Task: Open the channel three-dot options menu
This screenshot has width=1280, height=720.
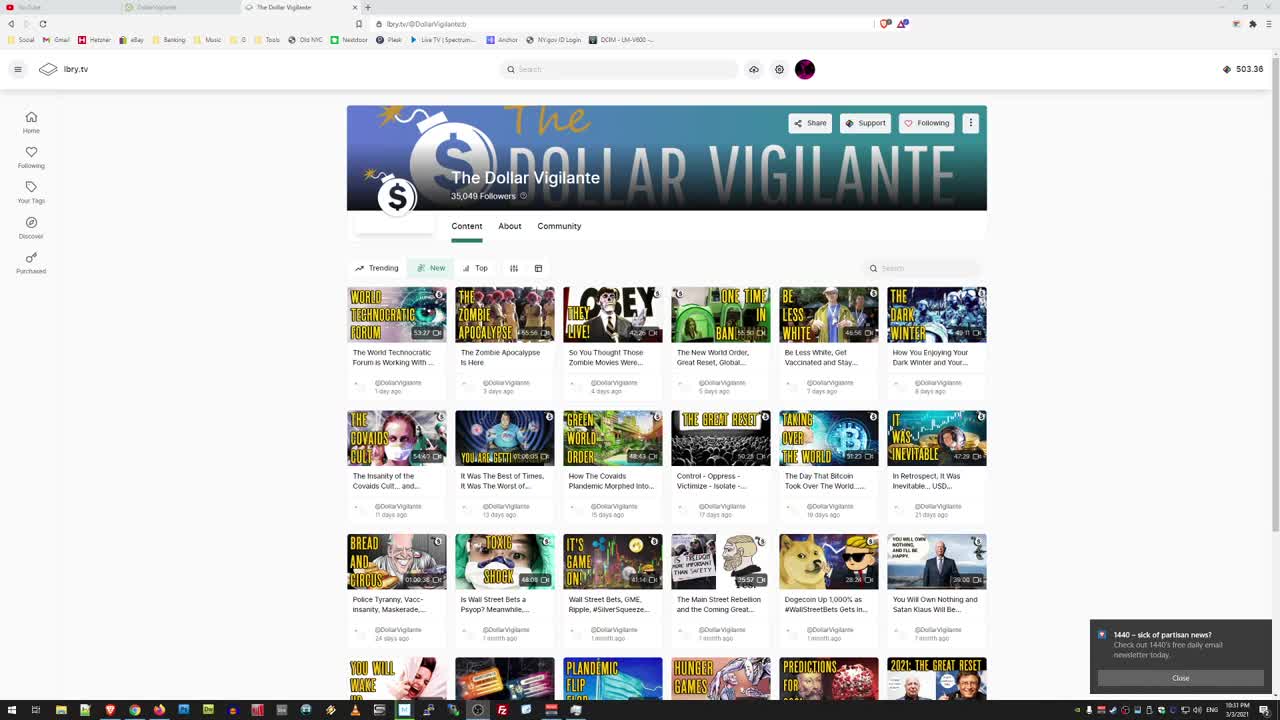Action: [970, 123]
